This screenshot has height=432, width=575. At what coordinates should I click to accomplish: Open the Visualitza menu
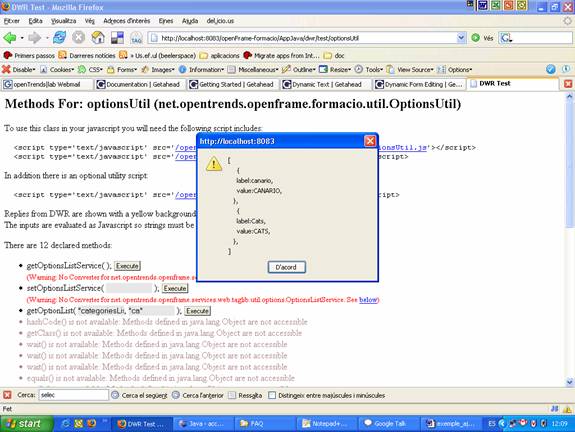point(63,21)
